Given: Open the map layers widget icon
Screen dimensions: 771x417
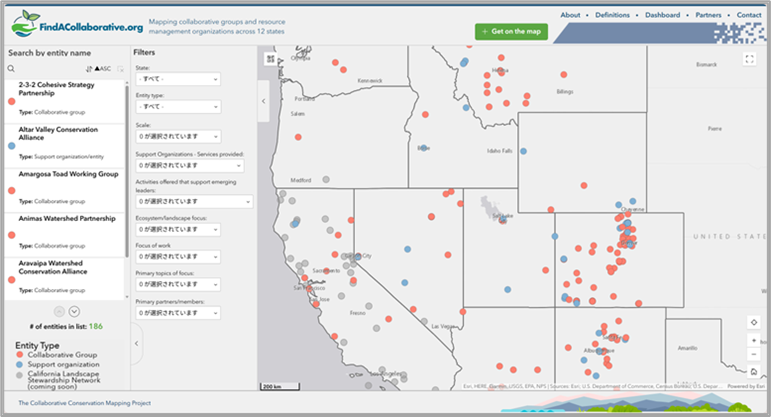Looking at the screenshot, I should pyautogui.click(x=271, y=60).
